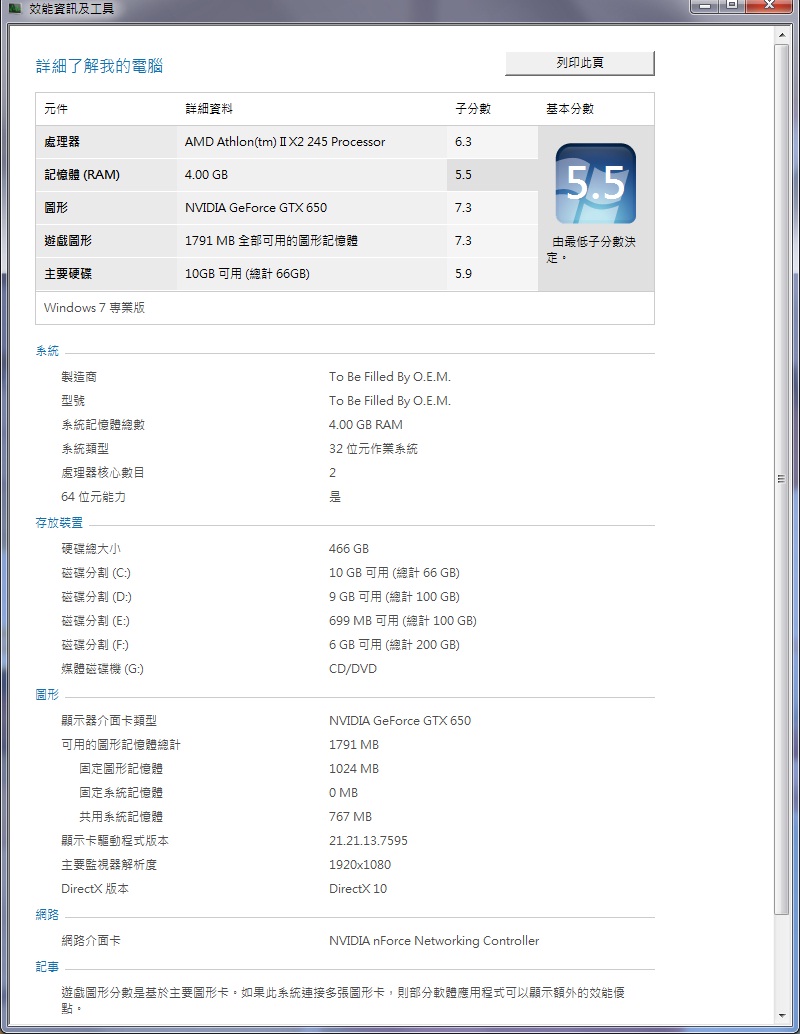Image resolution: width=800 pixels, height=1034 pixels.
Task: Click the 466 GB total disk size value
Action: tap(349, 549)
